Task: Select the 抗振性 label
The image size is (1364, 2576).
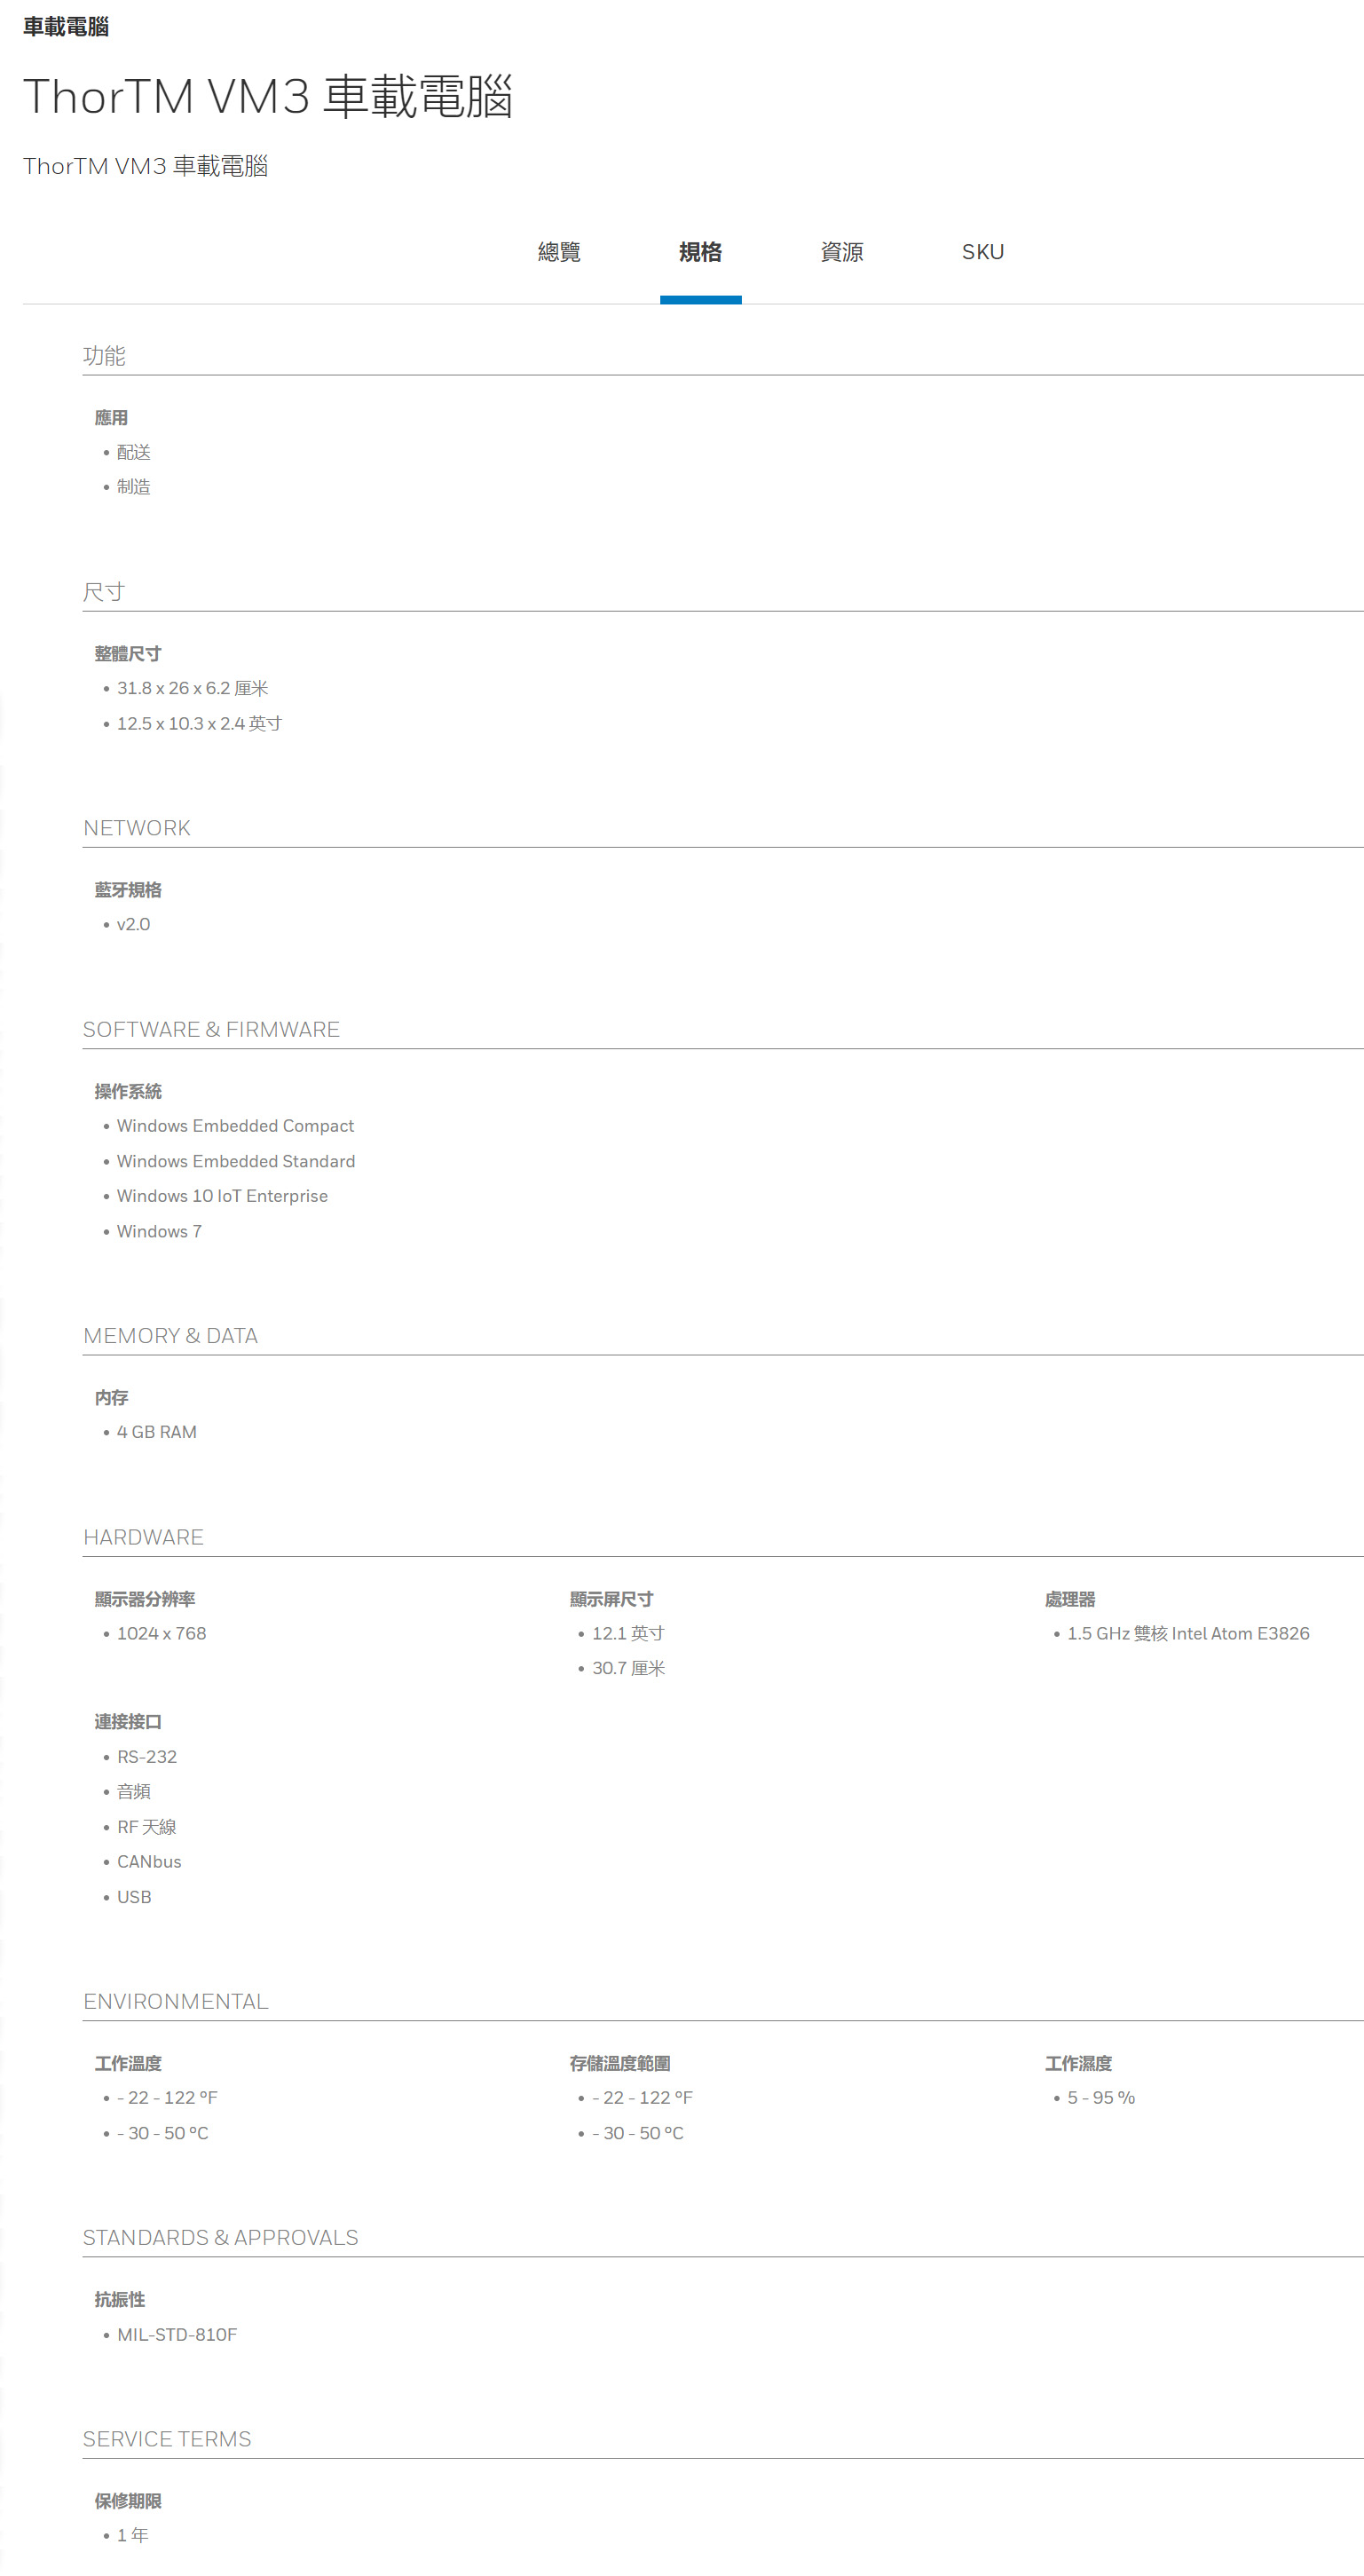Action: (x=120, y=2300)
